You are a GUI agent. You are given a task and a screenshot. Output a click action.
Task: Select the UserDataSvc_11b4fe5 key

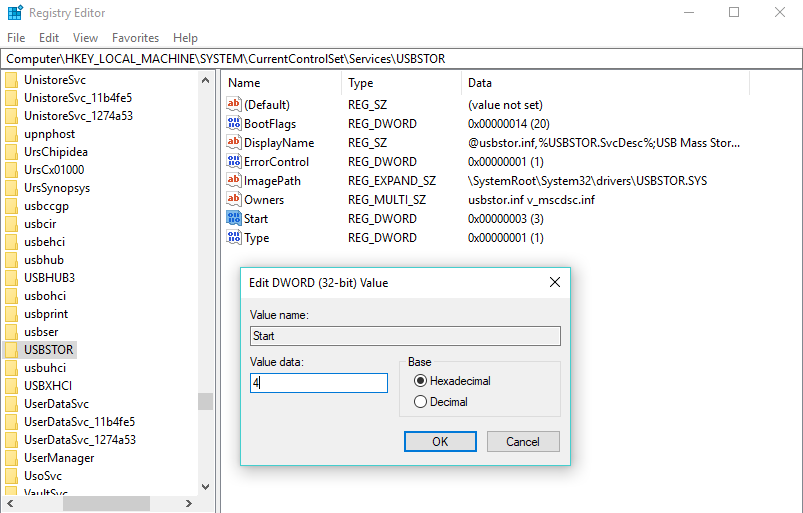[x=79, y=422]
